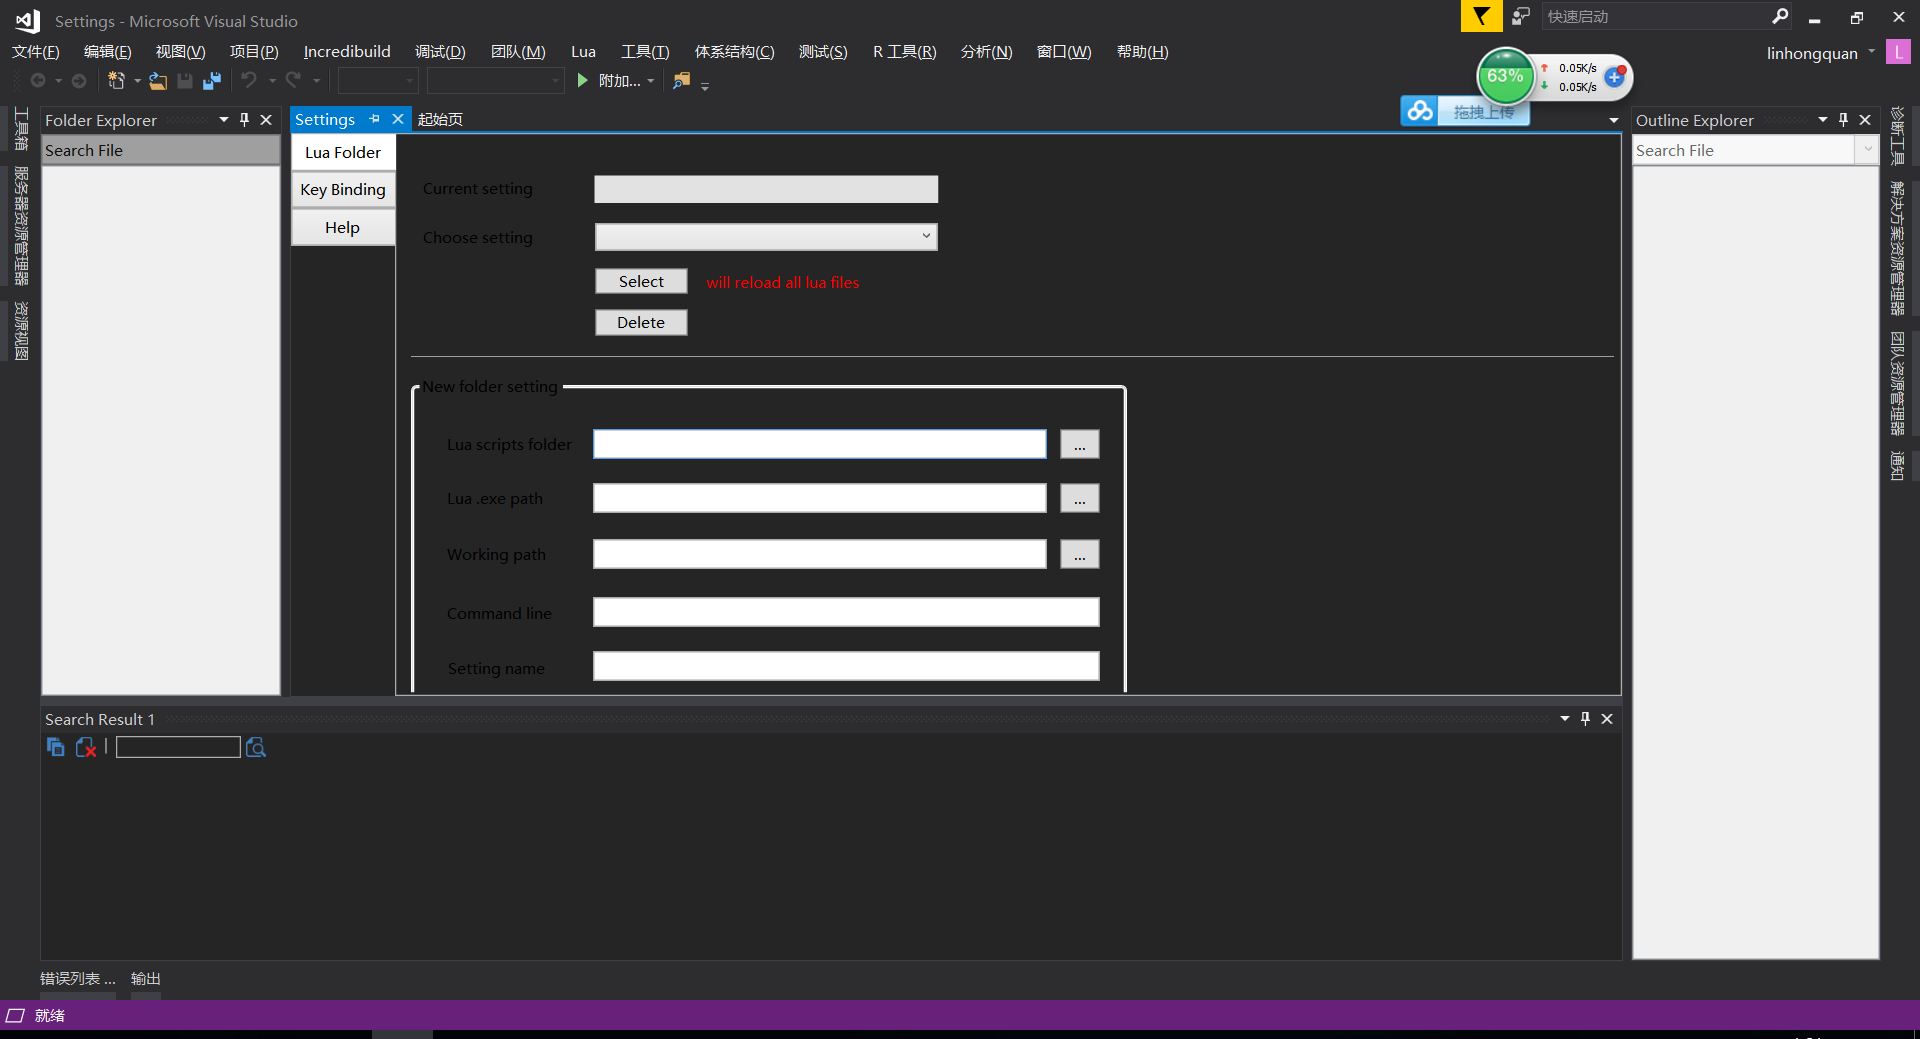This screenshot has width=1920, height=1039.
Task: Click the Redo toolbar icon
Action: (293, 80)
